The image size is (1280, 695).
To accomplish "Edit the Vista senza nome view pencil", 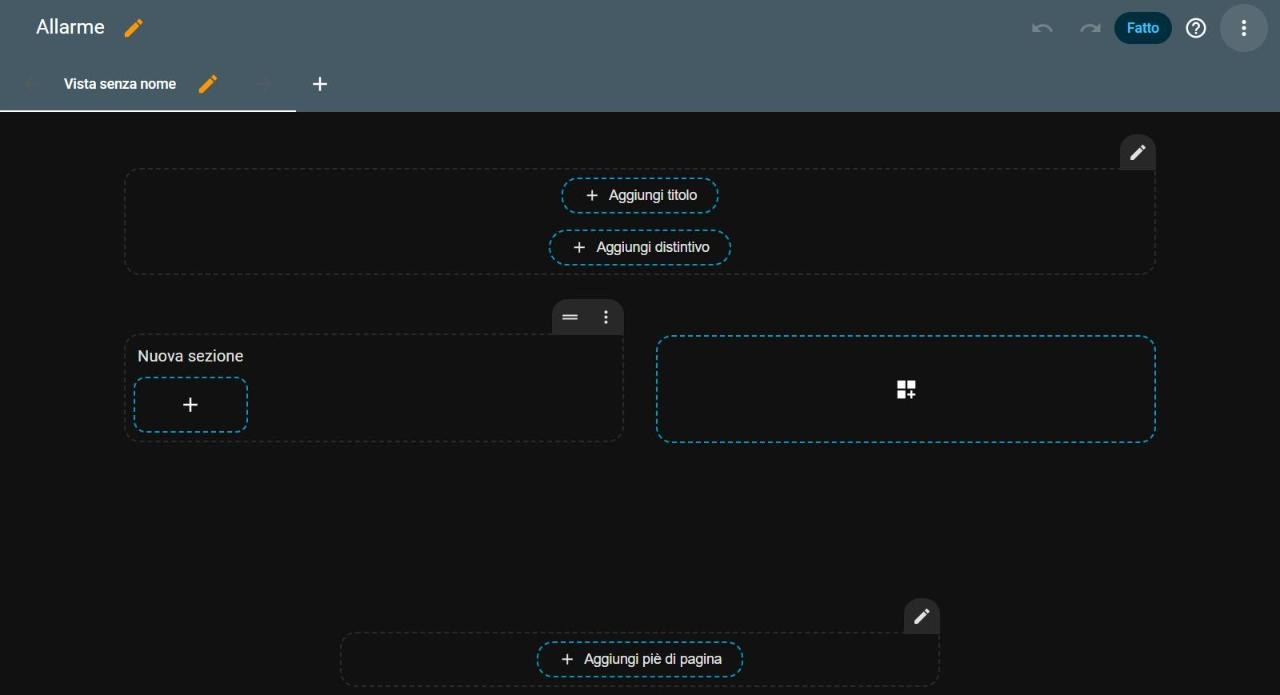I will (208, 84).
